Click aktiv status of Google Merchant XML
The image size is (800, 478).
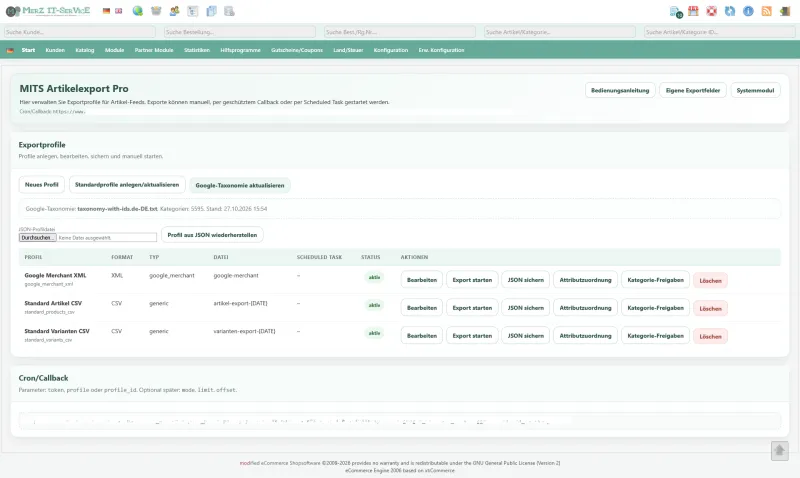coord(374,278)
